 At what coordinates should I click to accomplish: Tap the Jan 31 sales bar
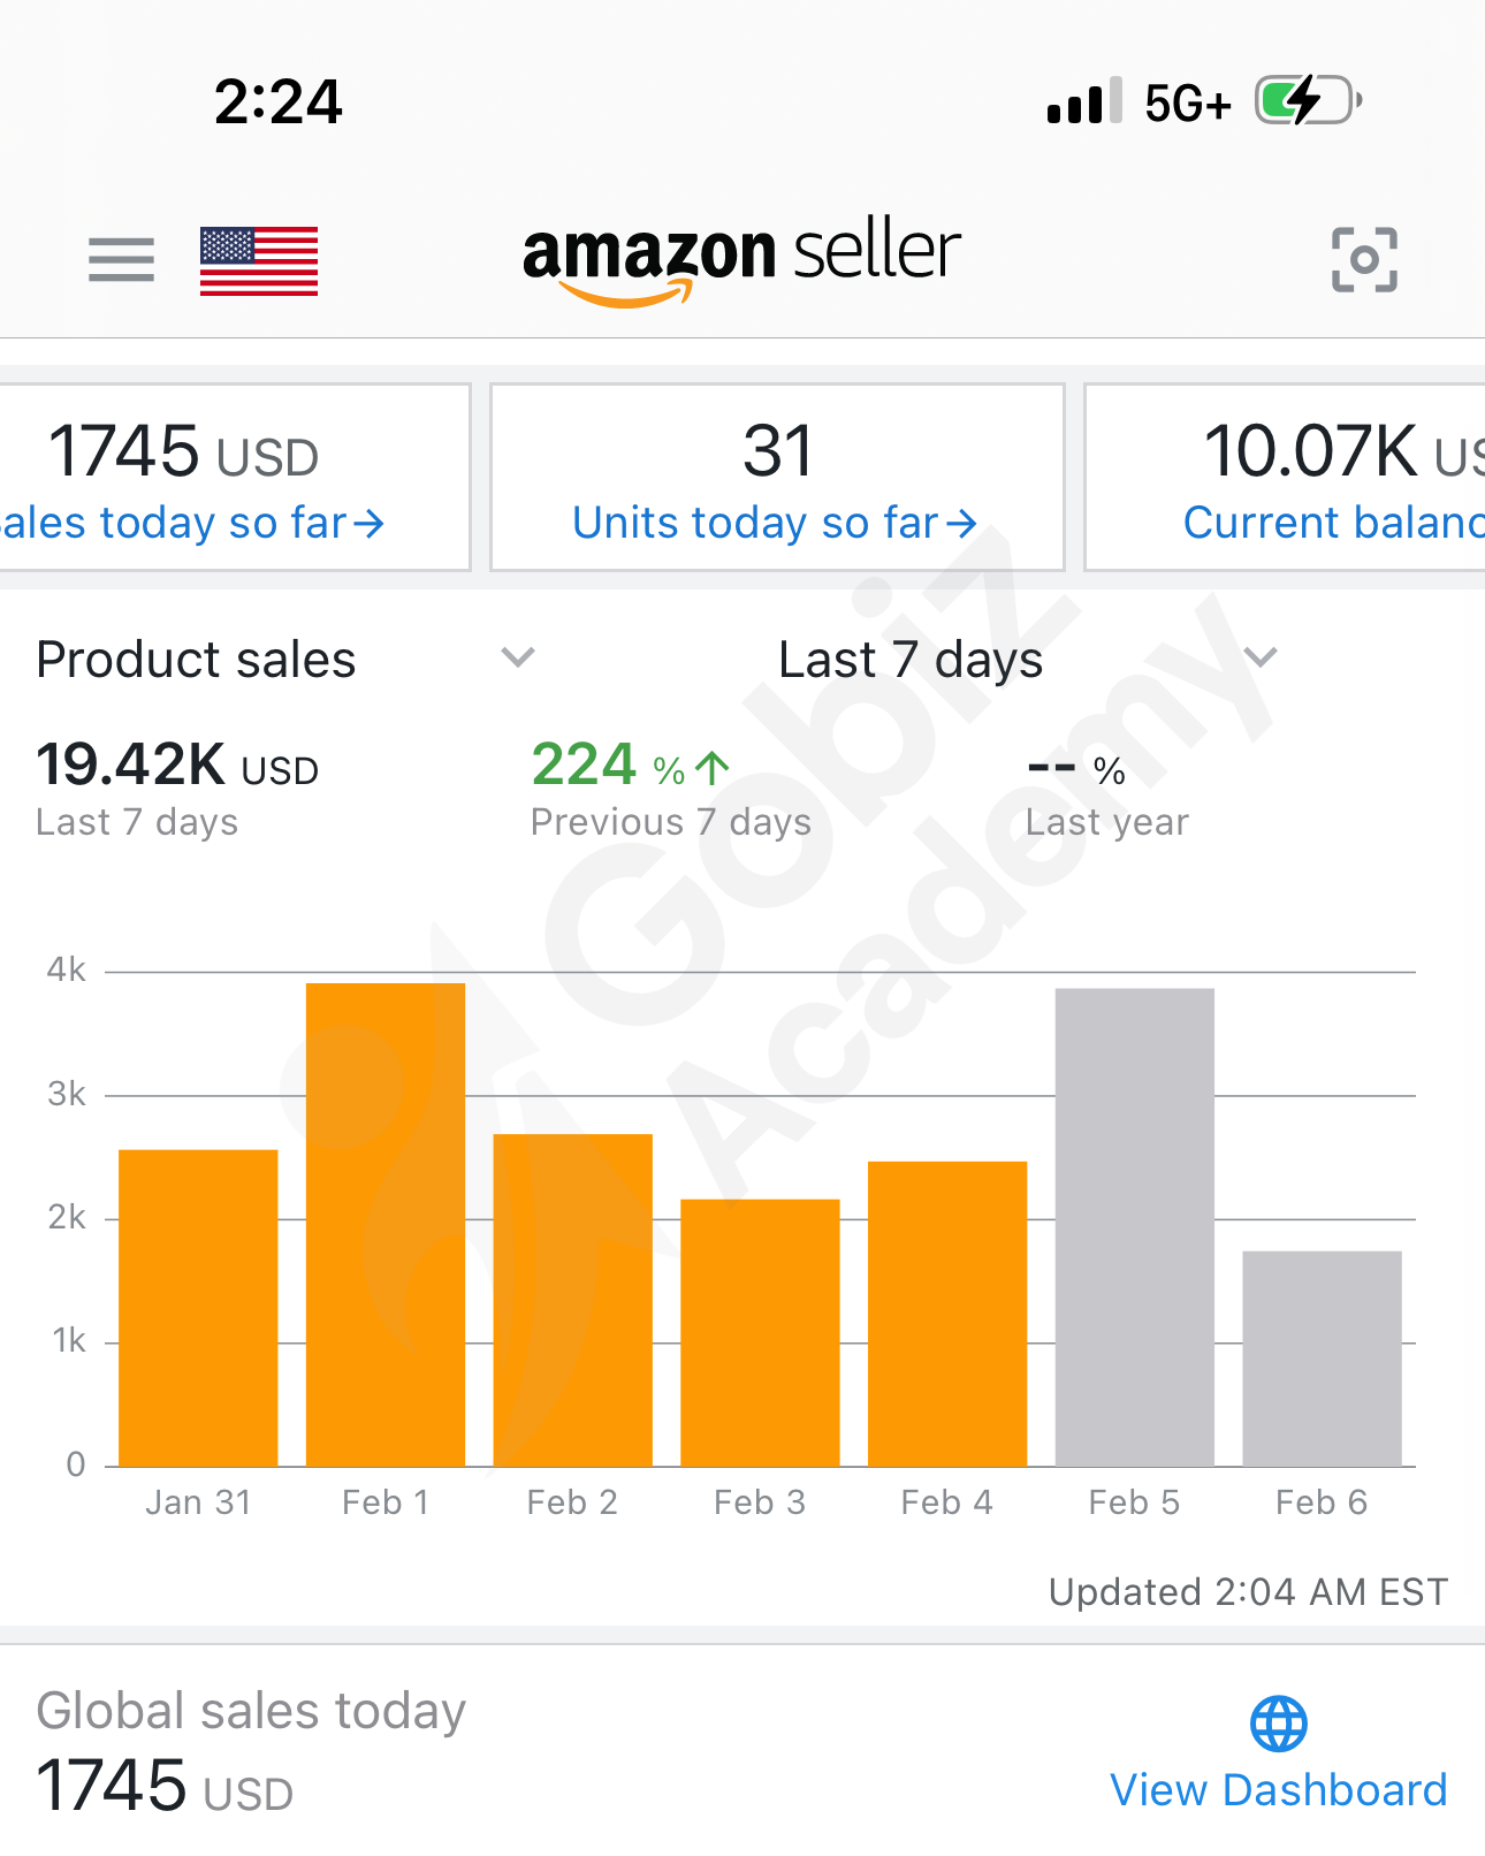(198, 1308)
